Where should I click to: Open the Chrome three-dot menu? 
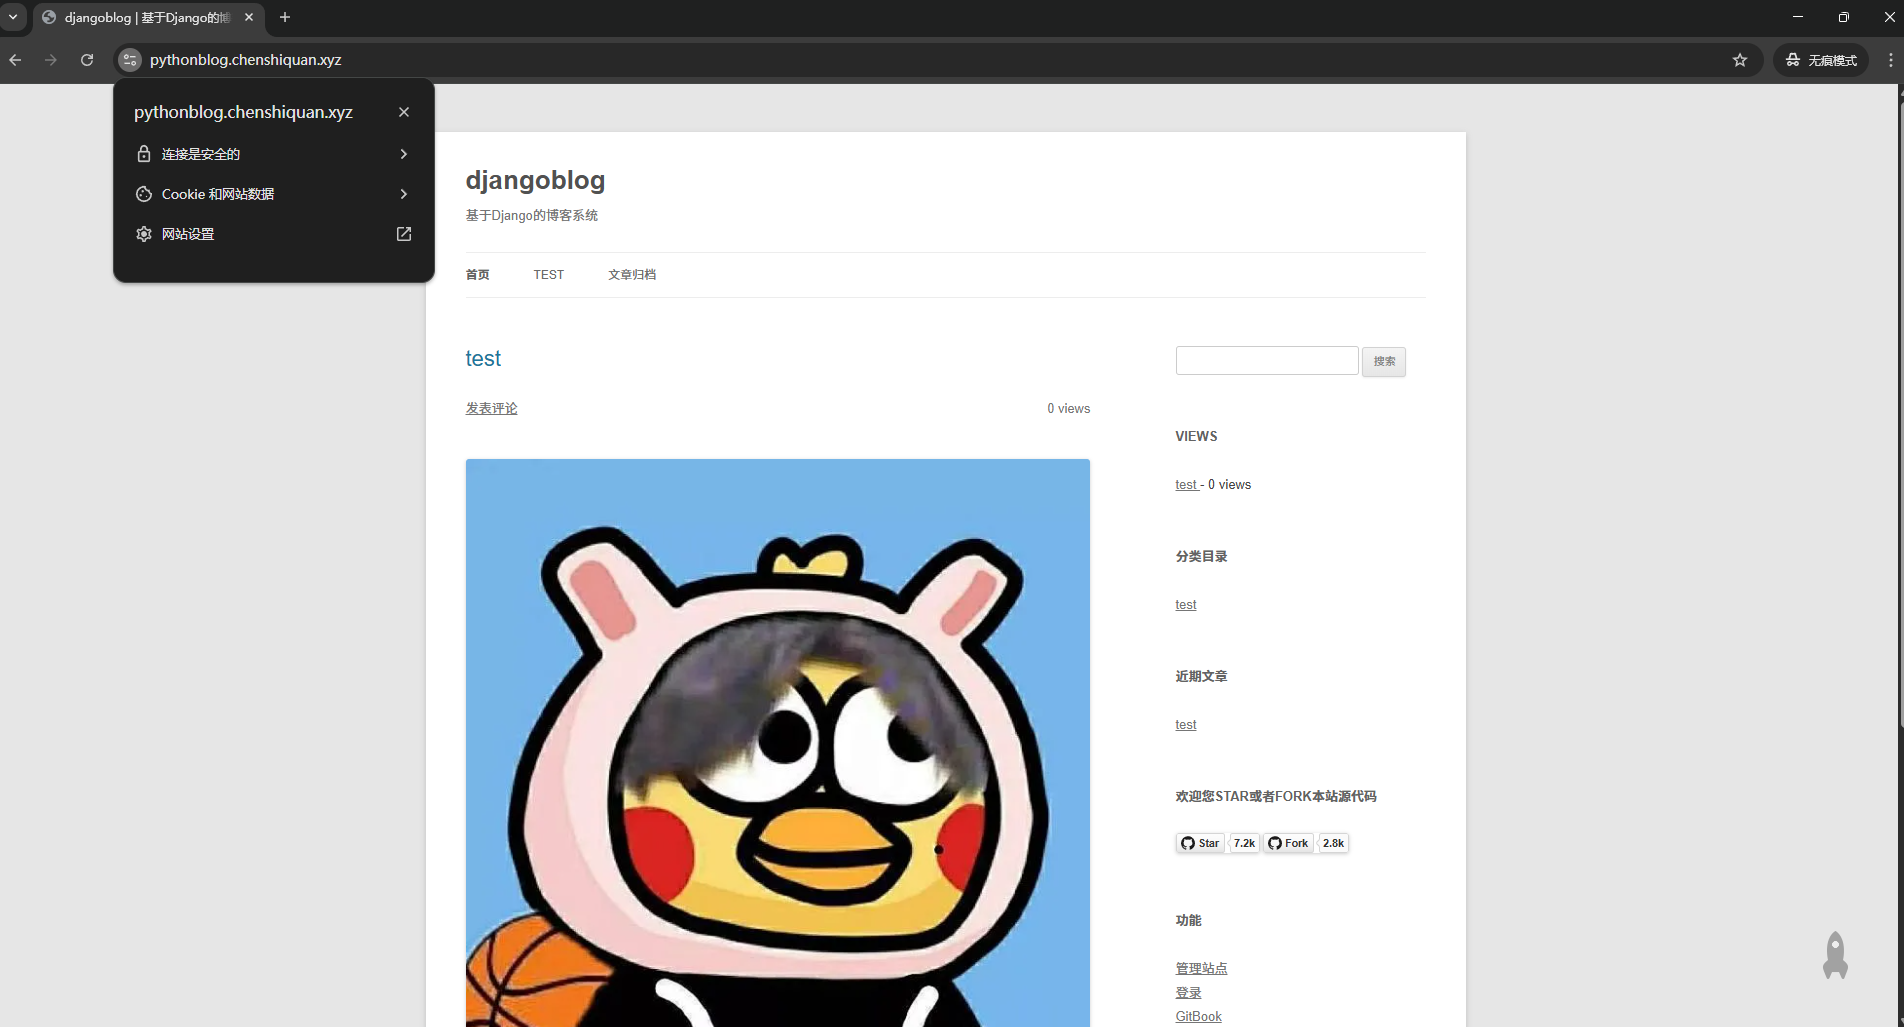click(1890, 60)
